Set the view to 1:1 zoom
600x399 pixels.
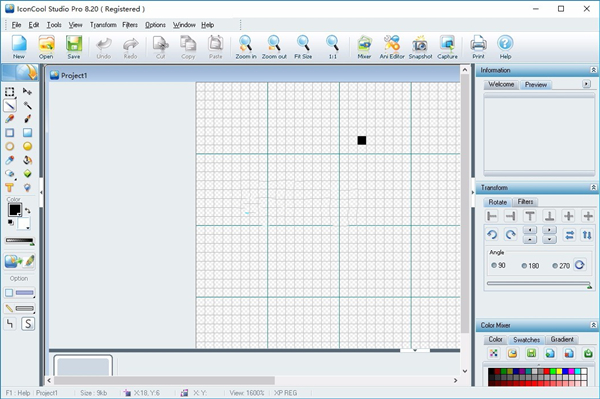point(333,47)
